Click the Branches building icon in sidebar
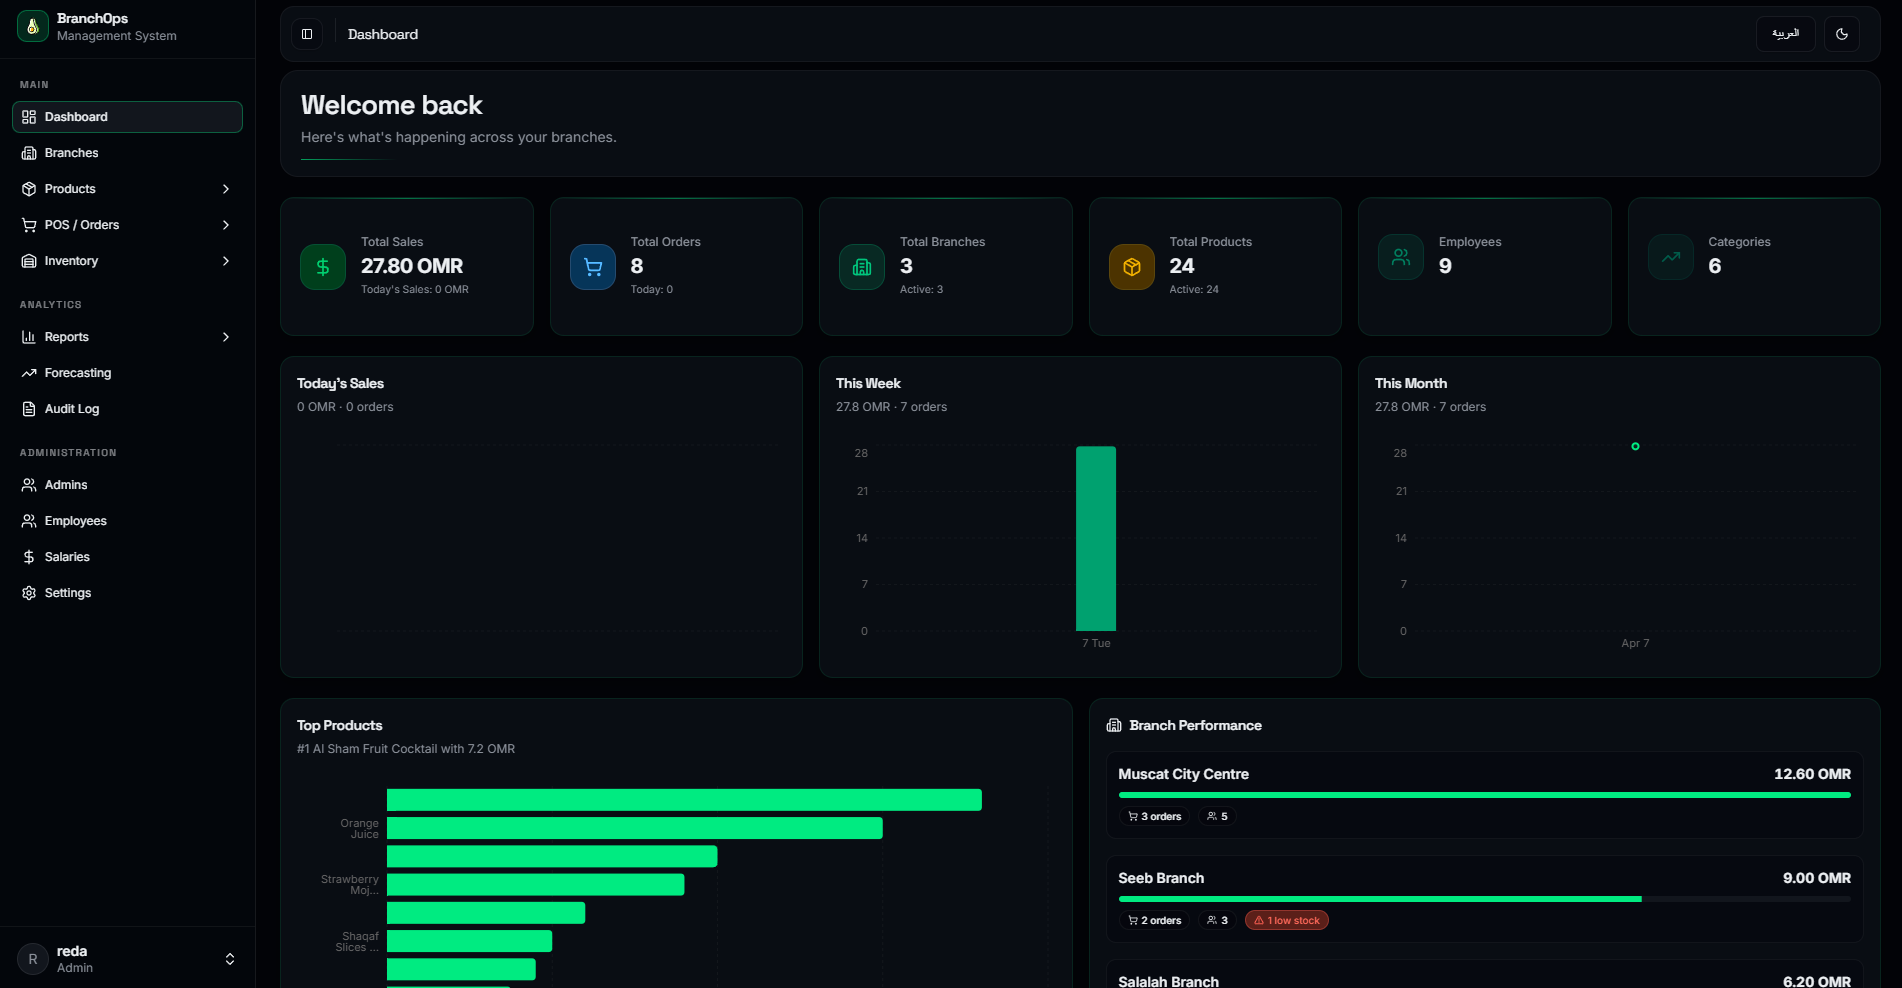Screen dimensions: 1902x988 (x=29, y=153)
